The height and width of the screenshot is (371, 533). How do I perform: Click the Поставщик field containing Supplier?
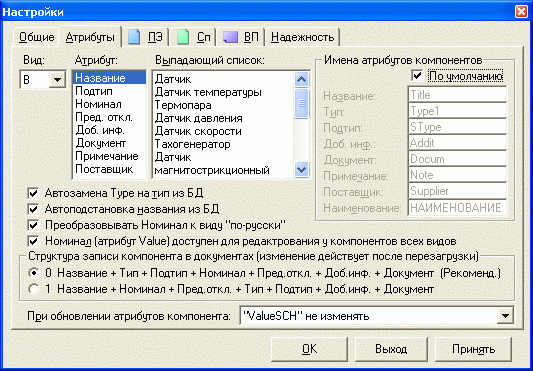457,191
